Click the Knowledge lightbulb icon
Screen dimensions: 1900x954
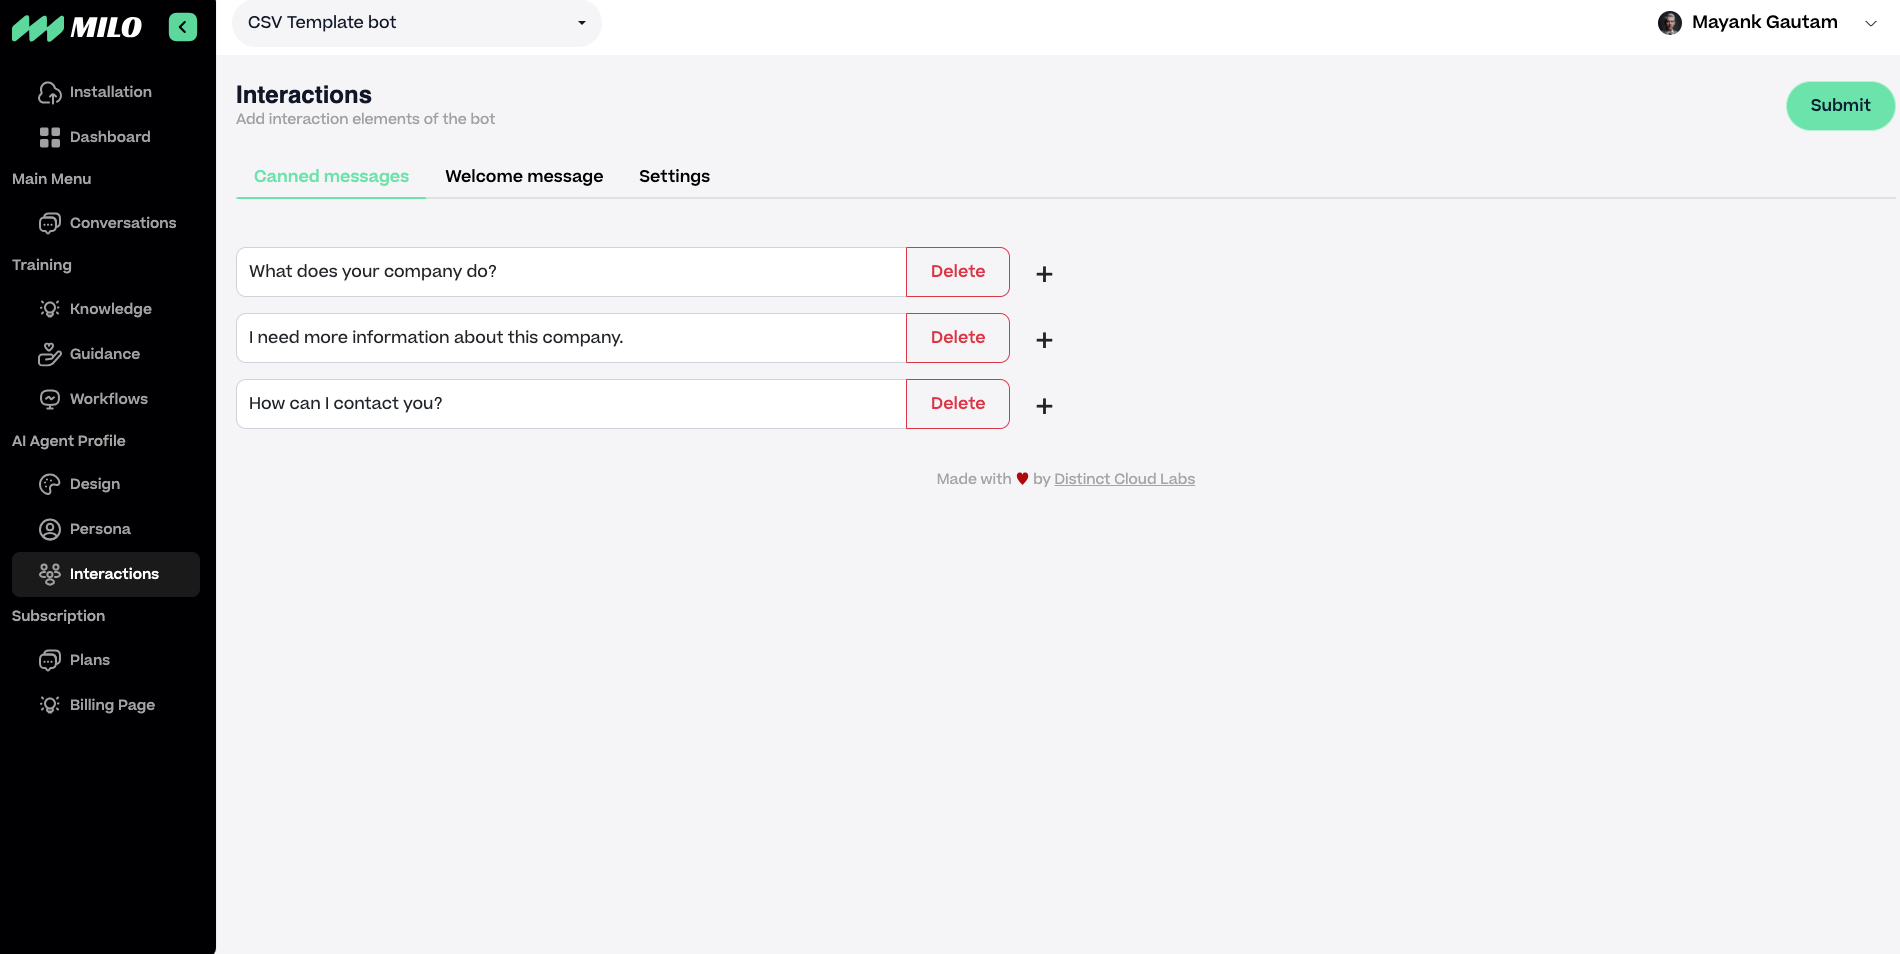[50, 309]
